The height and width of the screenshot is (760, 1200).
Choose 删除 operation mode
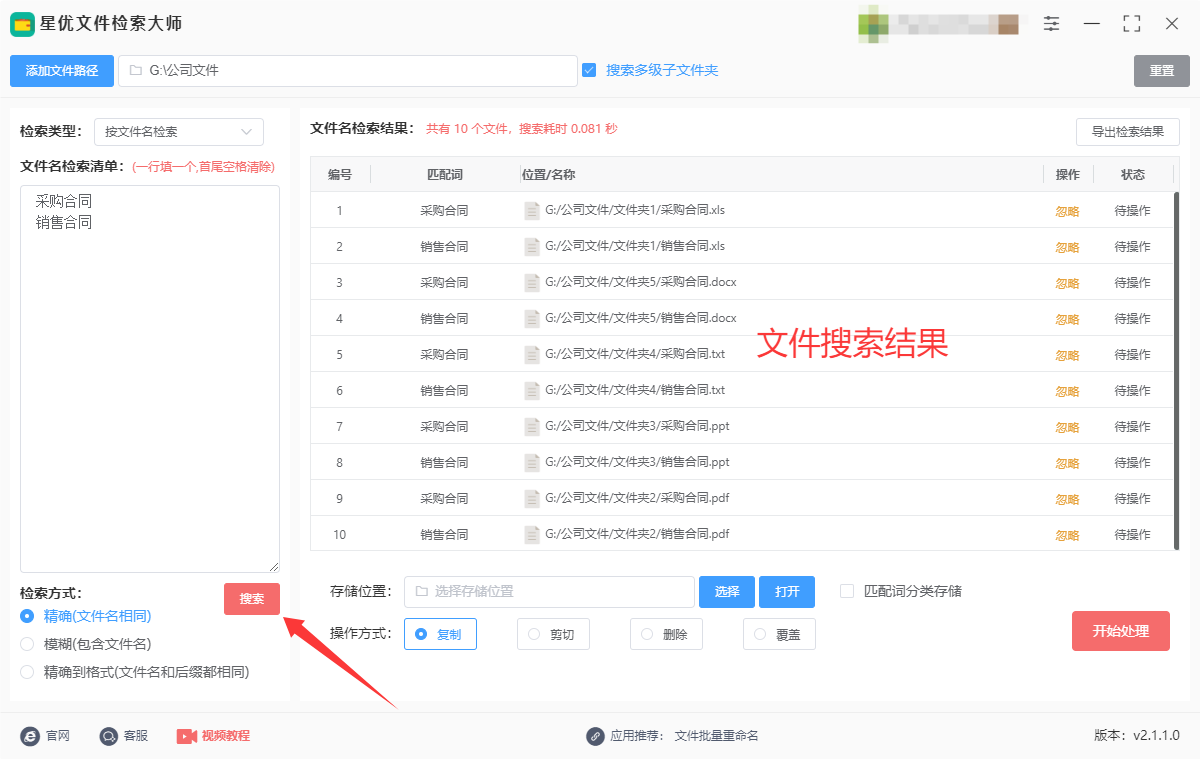tap(666, 634)
